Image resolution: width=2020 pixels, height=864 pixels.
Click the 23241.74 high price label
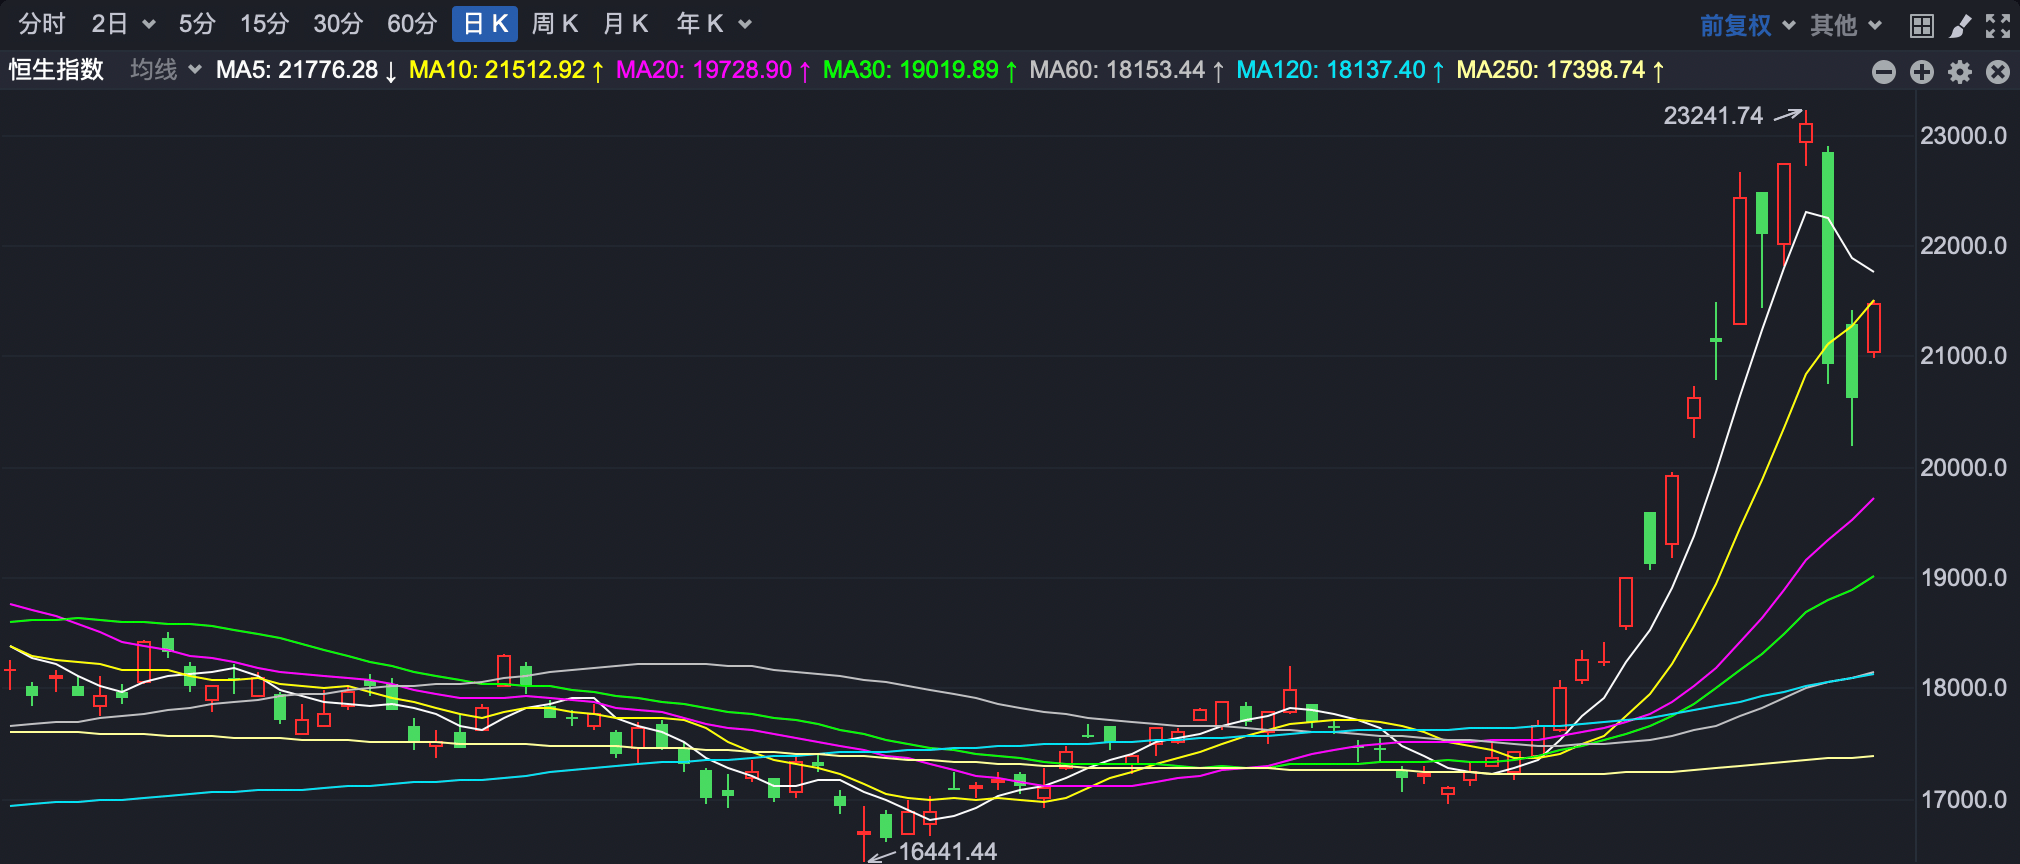pos(1713,116)
